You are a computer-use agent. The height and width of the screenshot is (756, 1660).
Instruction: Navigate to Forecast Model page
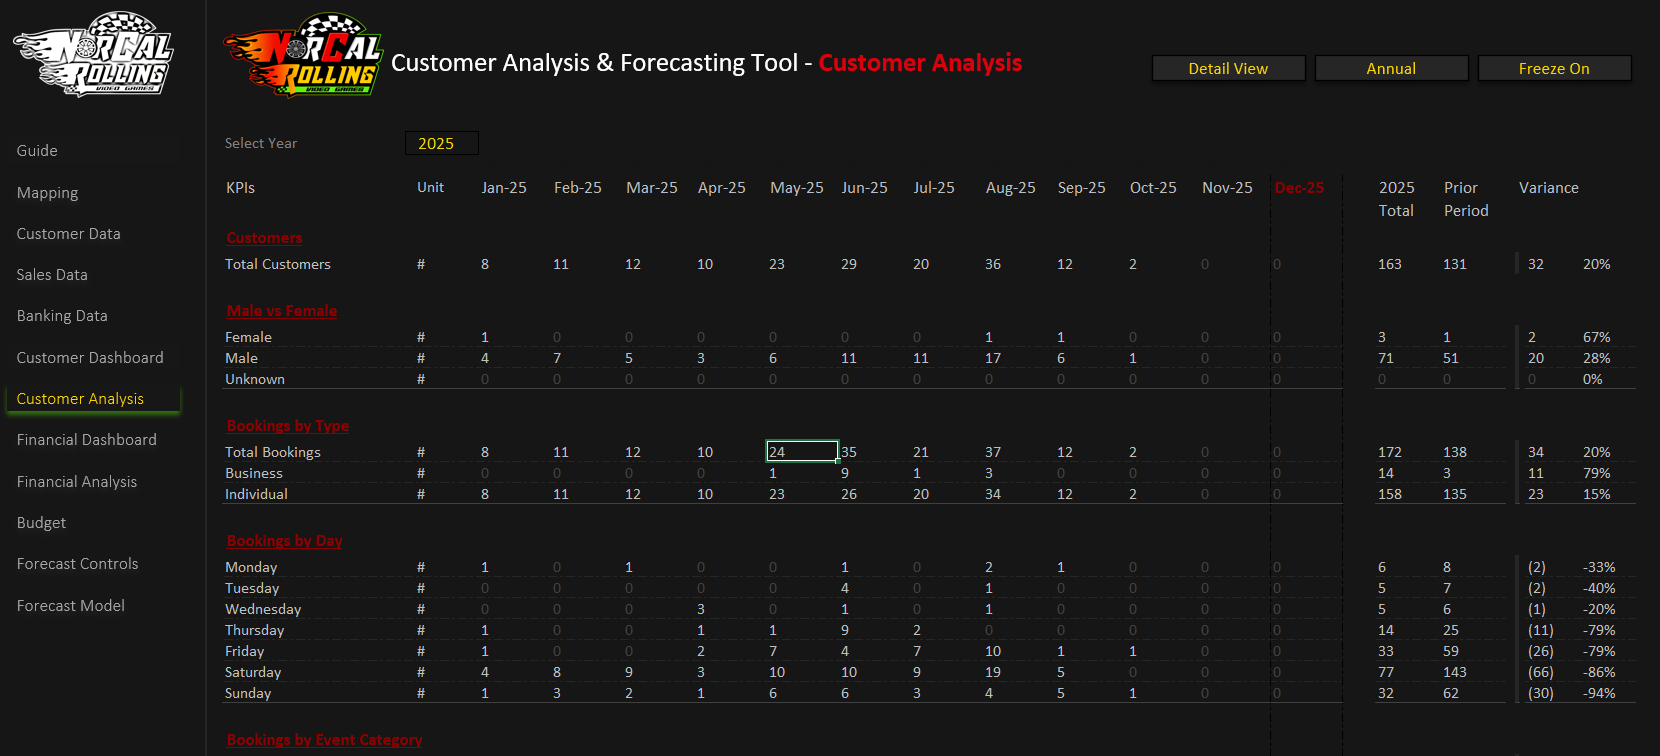tap(71, 606)
